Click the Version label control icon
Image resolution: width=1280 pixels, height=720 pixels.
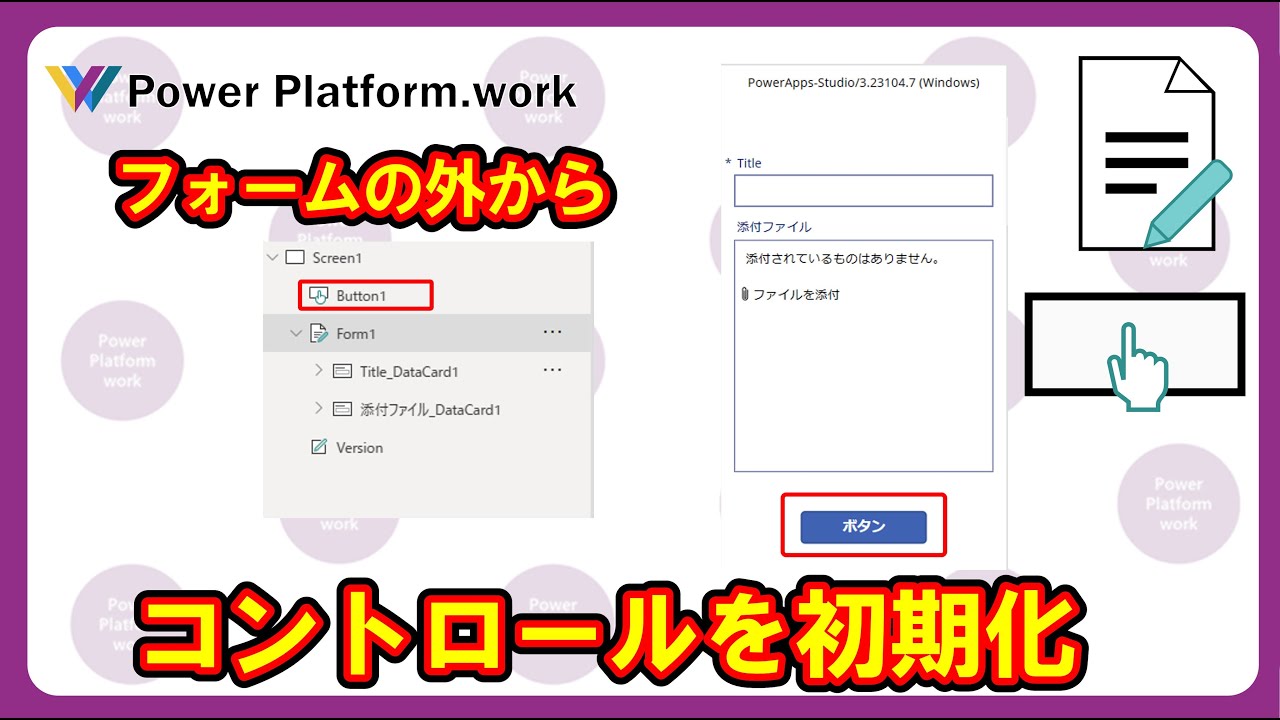(319, 448)
